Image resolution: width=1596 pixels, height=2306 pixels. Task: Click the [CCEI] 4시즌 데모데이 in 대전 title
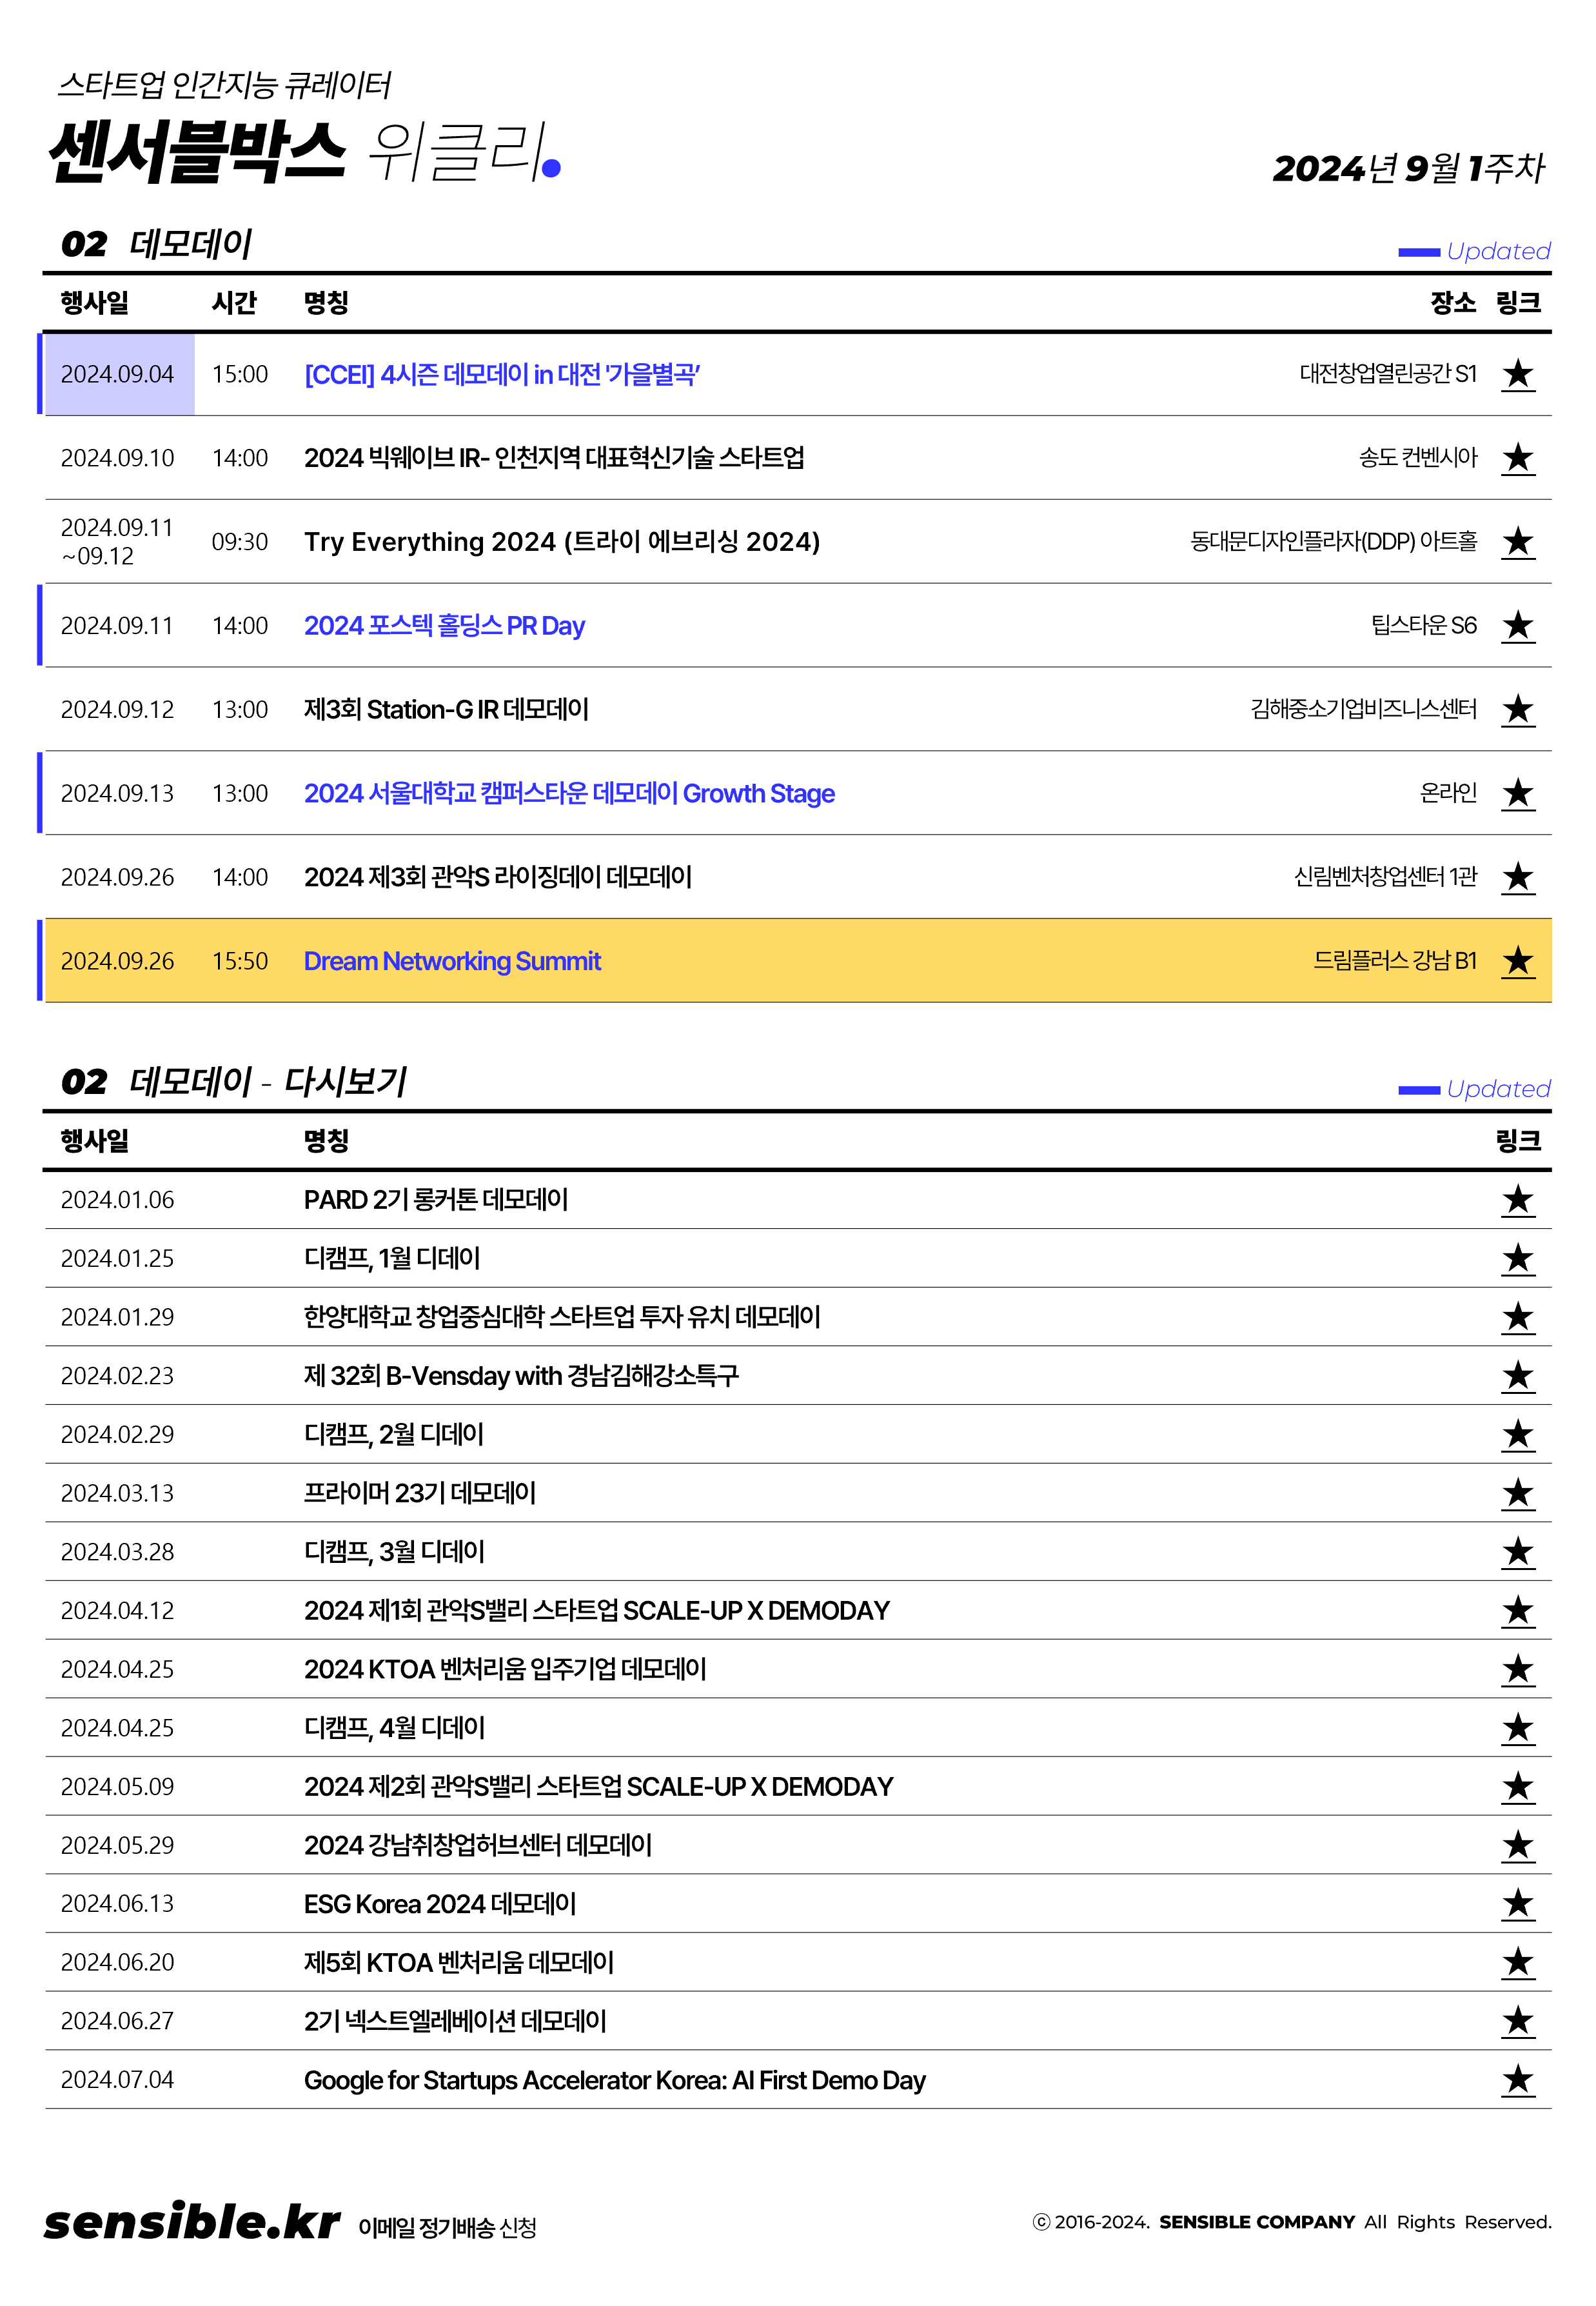(x=502, y=375)
